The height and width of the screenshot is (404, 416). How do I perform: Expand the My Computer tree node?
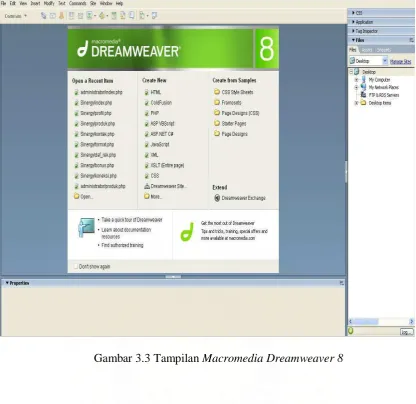(x=356, y=80)
